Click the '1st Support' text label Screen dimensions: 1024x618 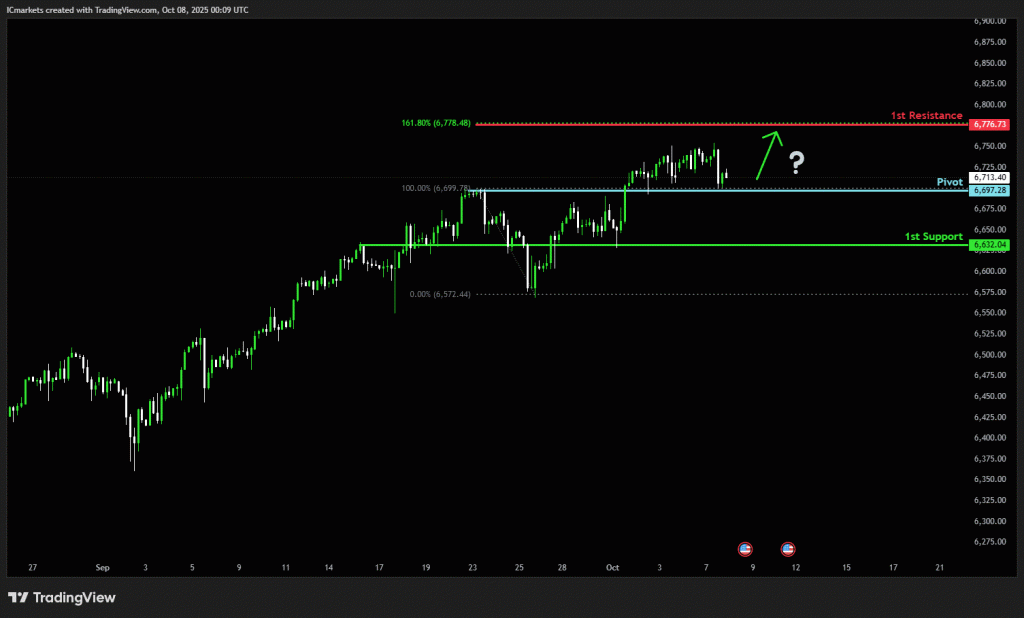[x=933, y=236]
